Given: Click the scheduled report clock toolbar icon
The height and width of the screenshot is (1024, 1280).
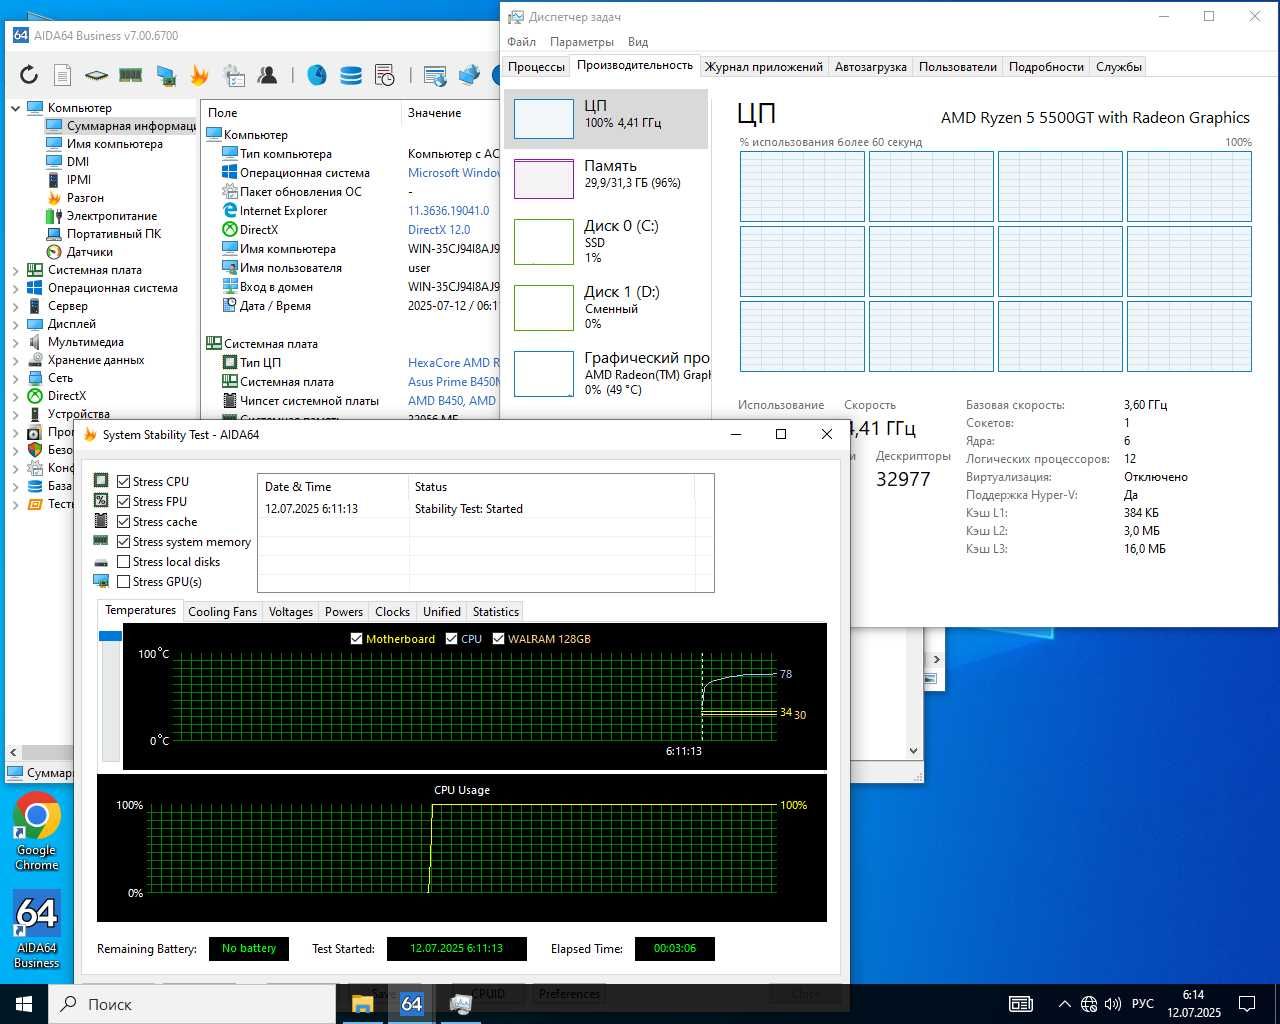Looking at the screenshot, I should [x=385, y=74].
